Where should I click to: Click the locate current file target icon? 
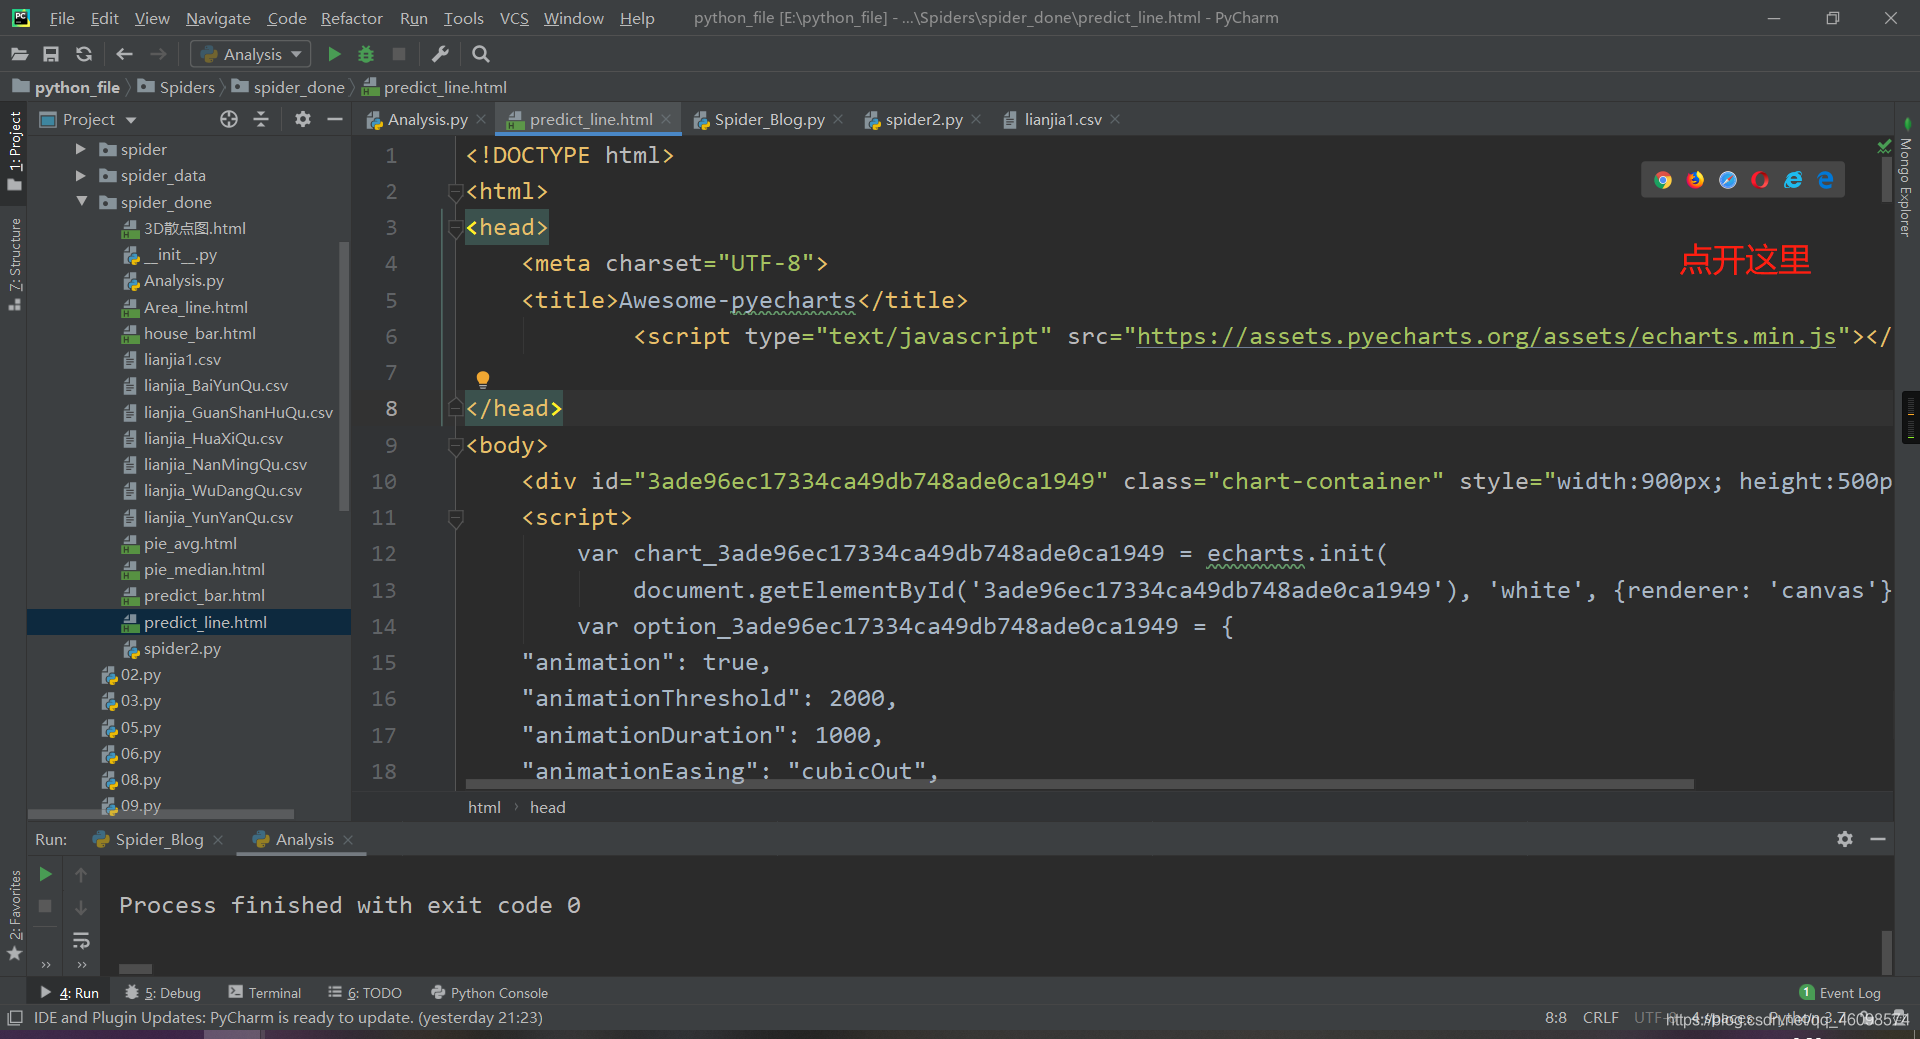pyautogui.click(x=229, y=119)
